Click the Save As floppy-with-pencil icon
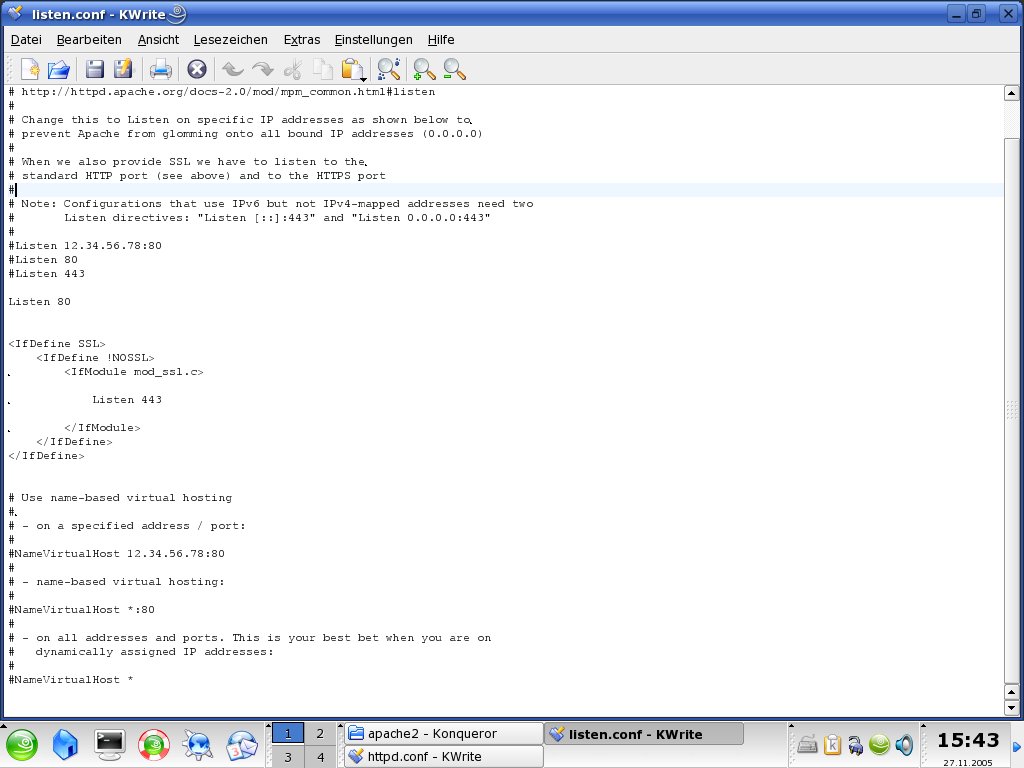The width and height of the screenshot is (1024, 768). [x=123, y=69]
